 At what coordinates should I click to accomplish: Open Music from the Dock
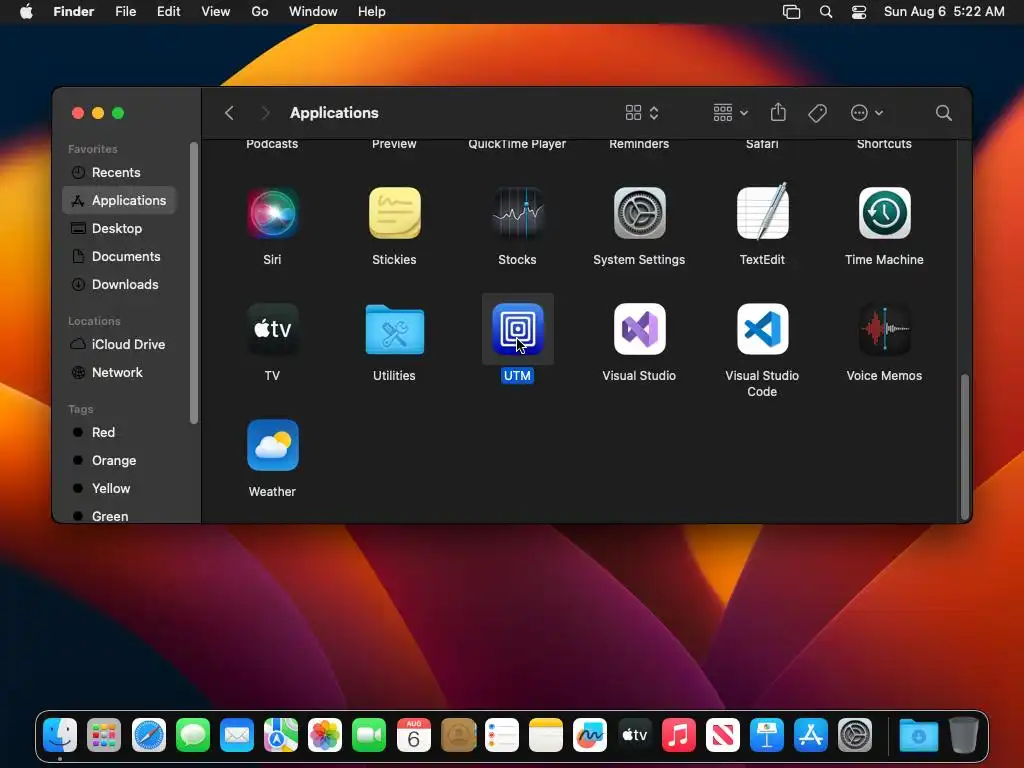679,735
